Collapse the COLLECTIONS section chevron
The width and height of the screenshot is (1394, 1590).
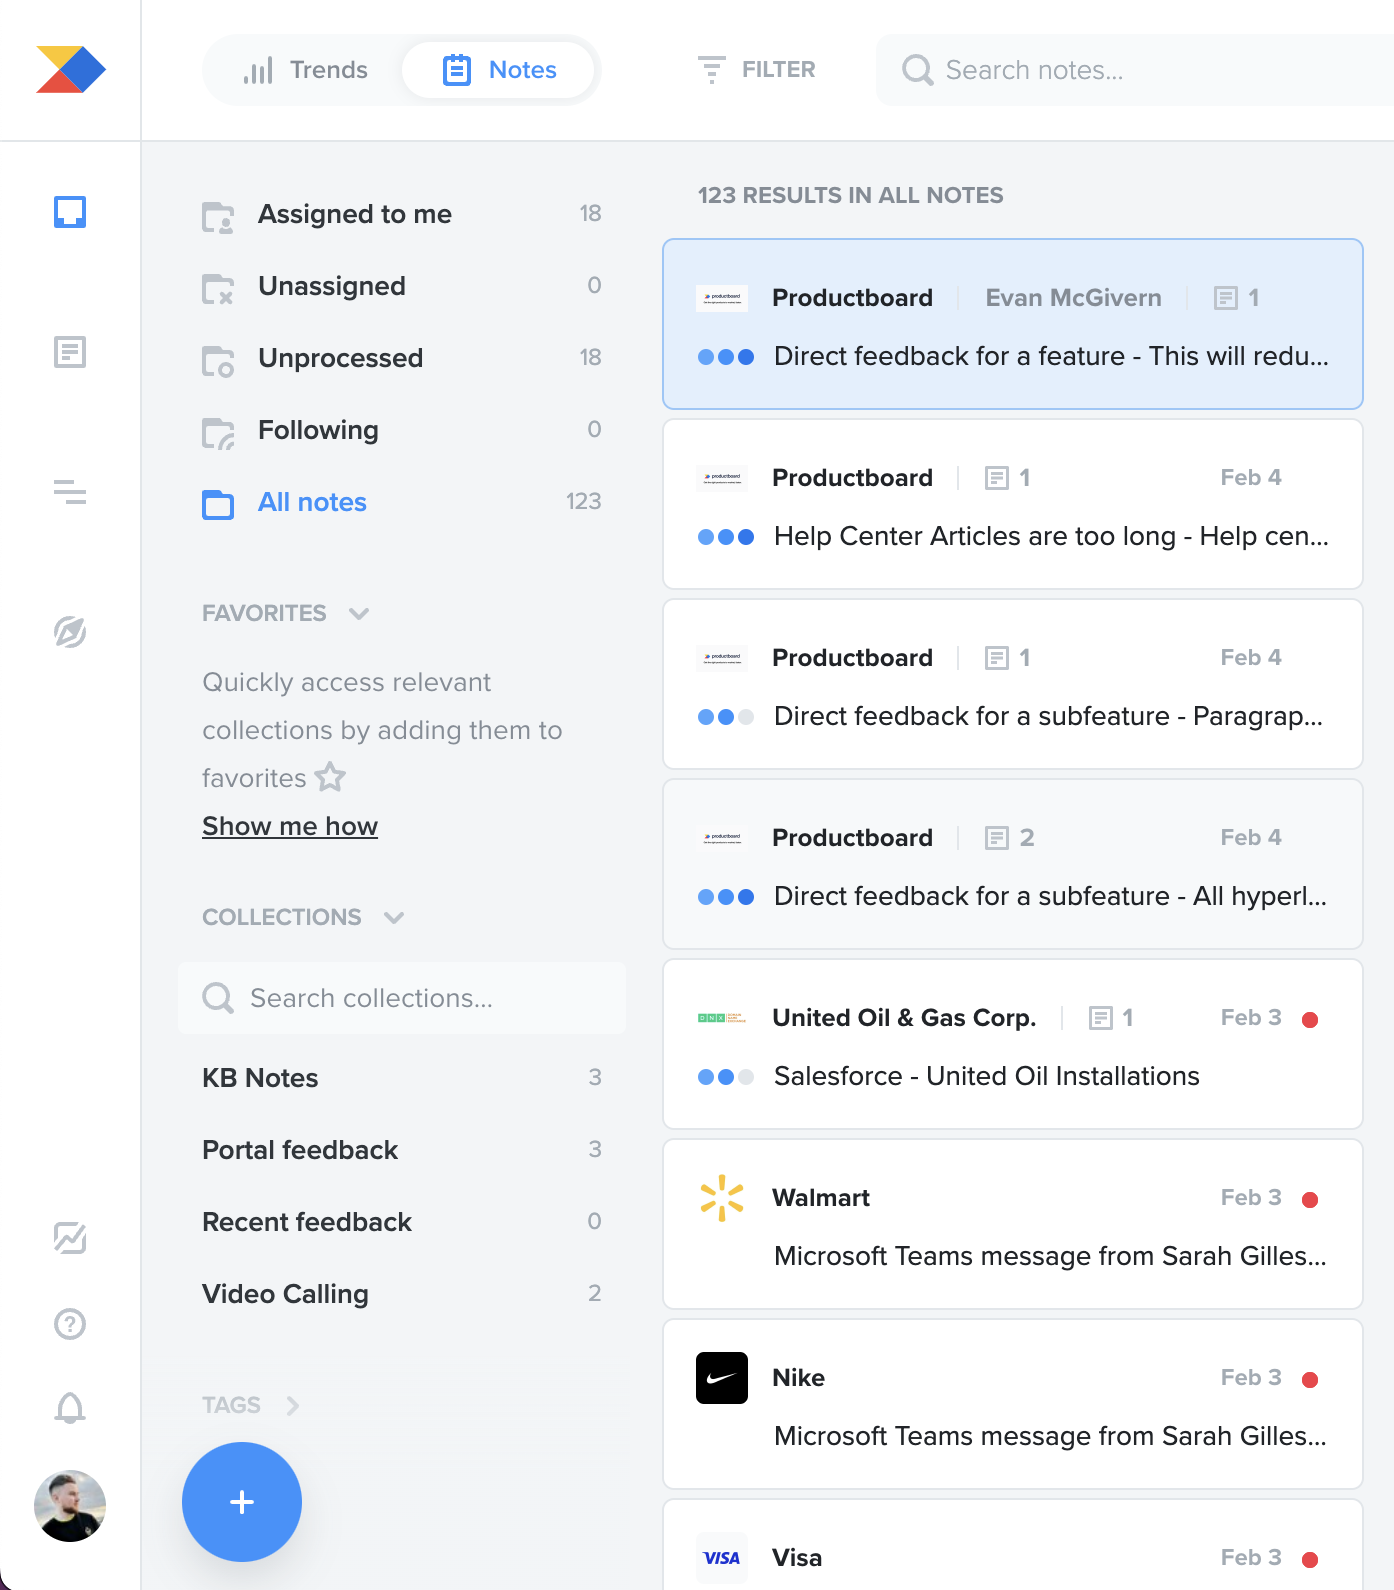click(x=394, y=918)
